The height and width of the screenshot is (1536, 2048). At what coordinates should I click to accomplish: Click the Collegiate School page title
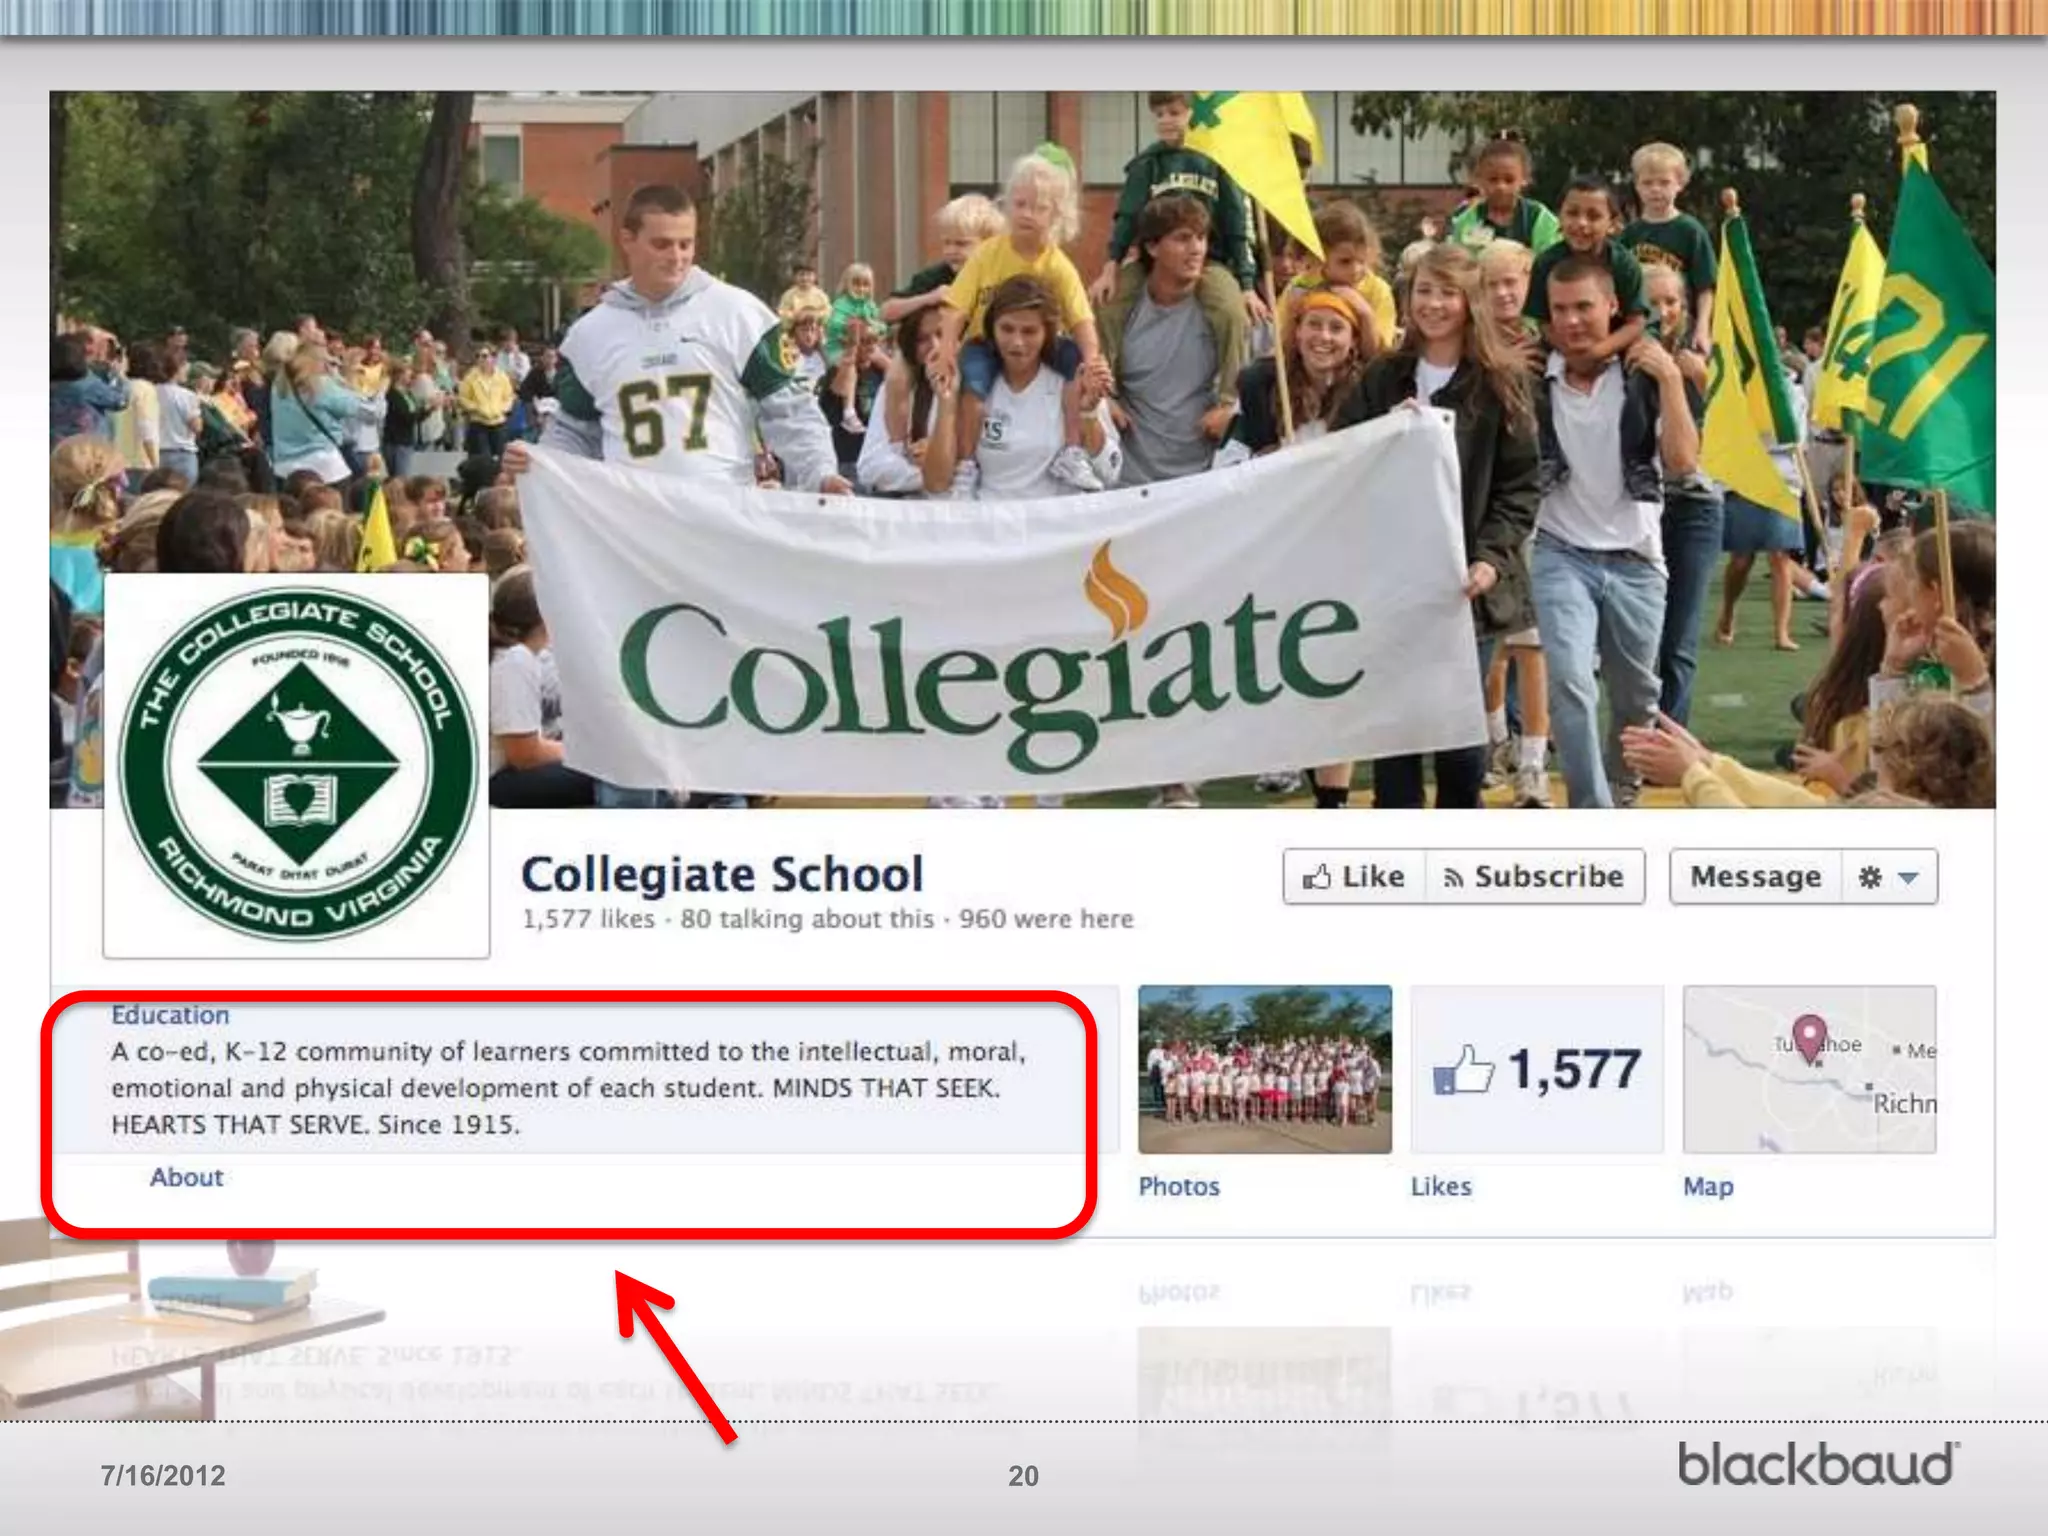[x=722, y=874]
